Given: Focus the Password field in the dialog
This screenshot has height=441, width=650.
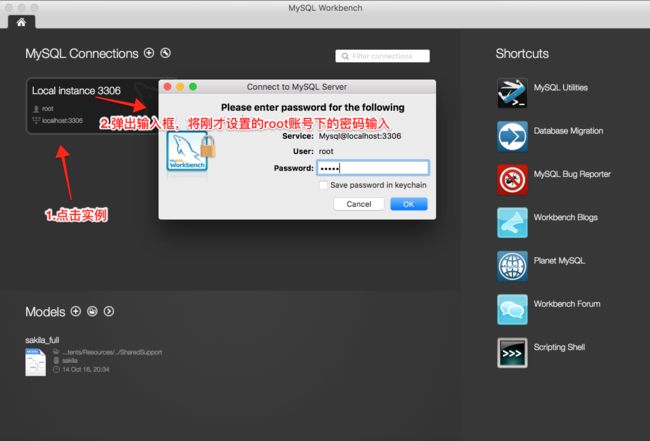Looking at the screenshot, I should 373,168.
